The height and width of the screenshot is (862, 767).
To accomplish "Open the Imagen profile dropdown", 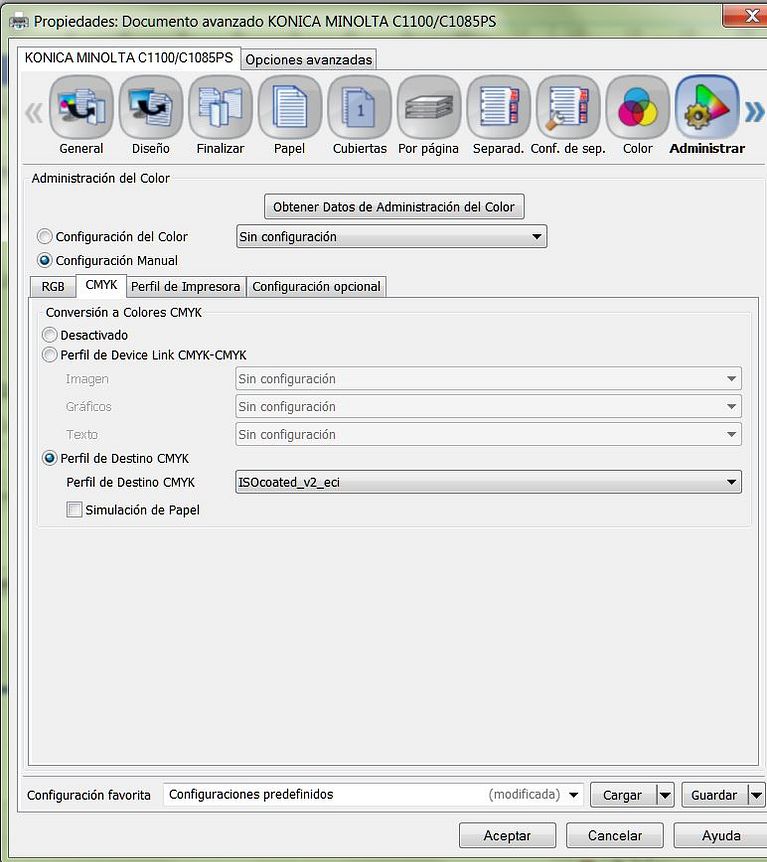I will (x=488, y=379).
